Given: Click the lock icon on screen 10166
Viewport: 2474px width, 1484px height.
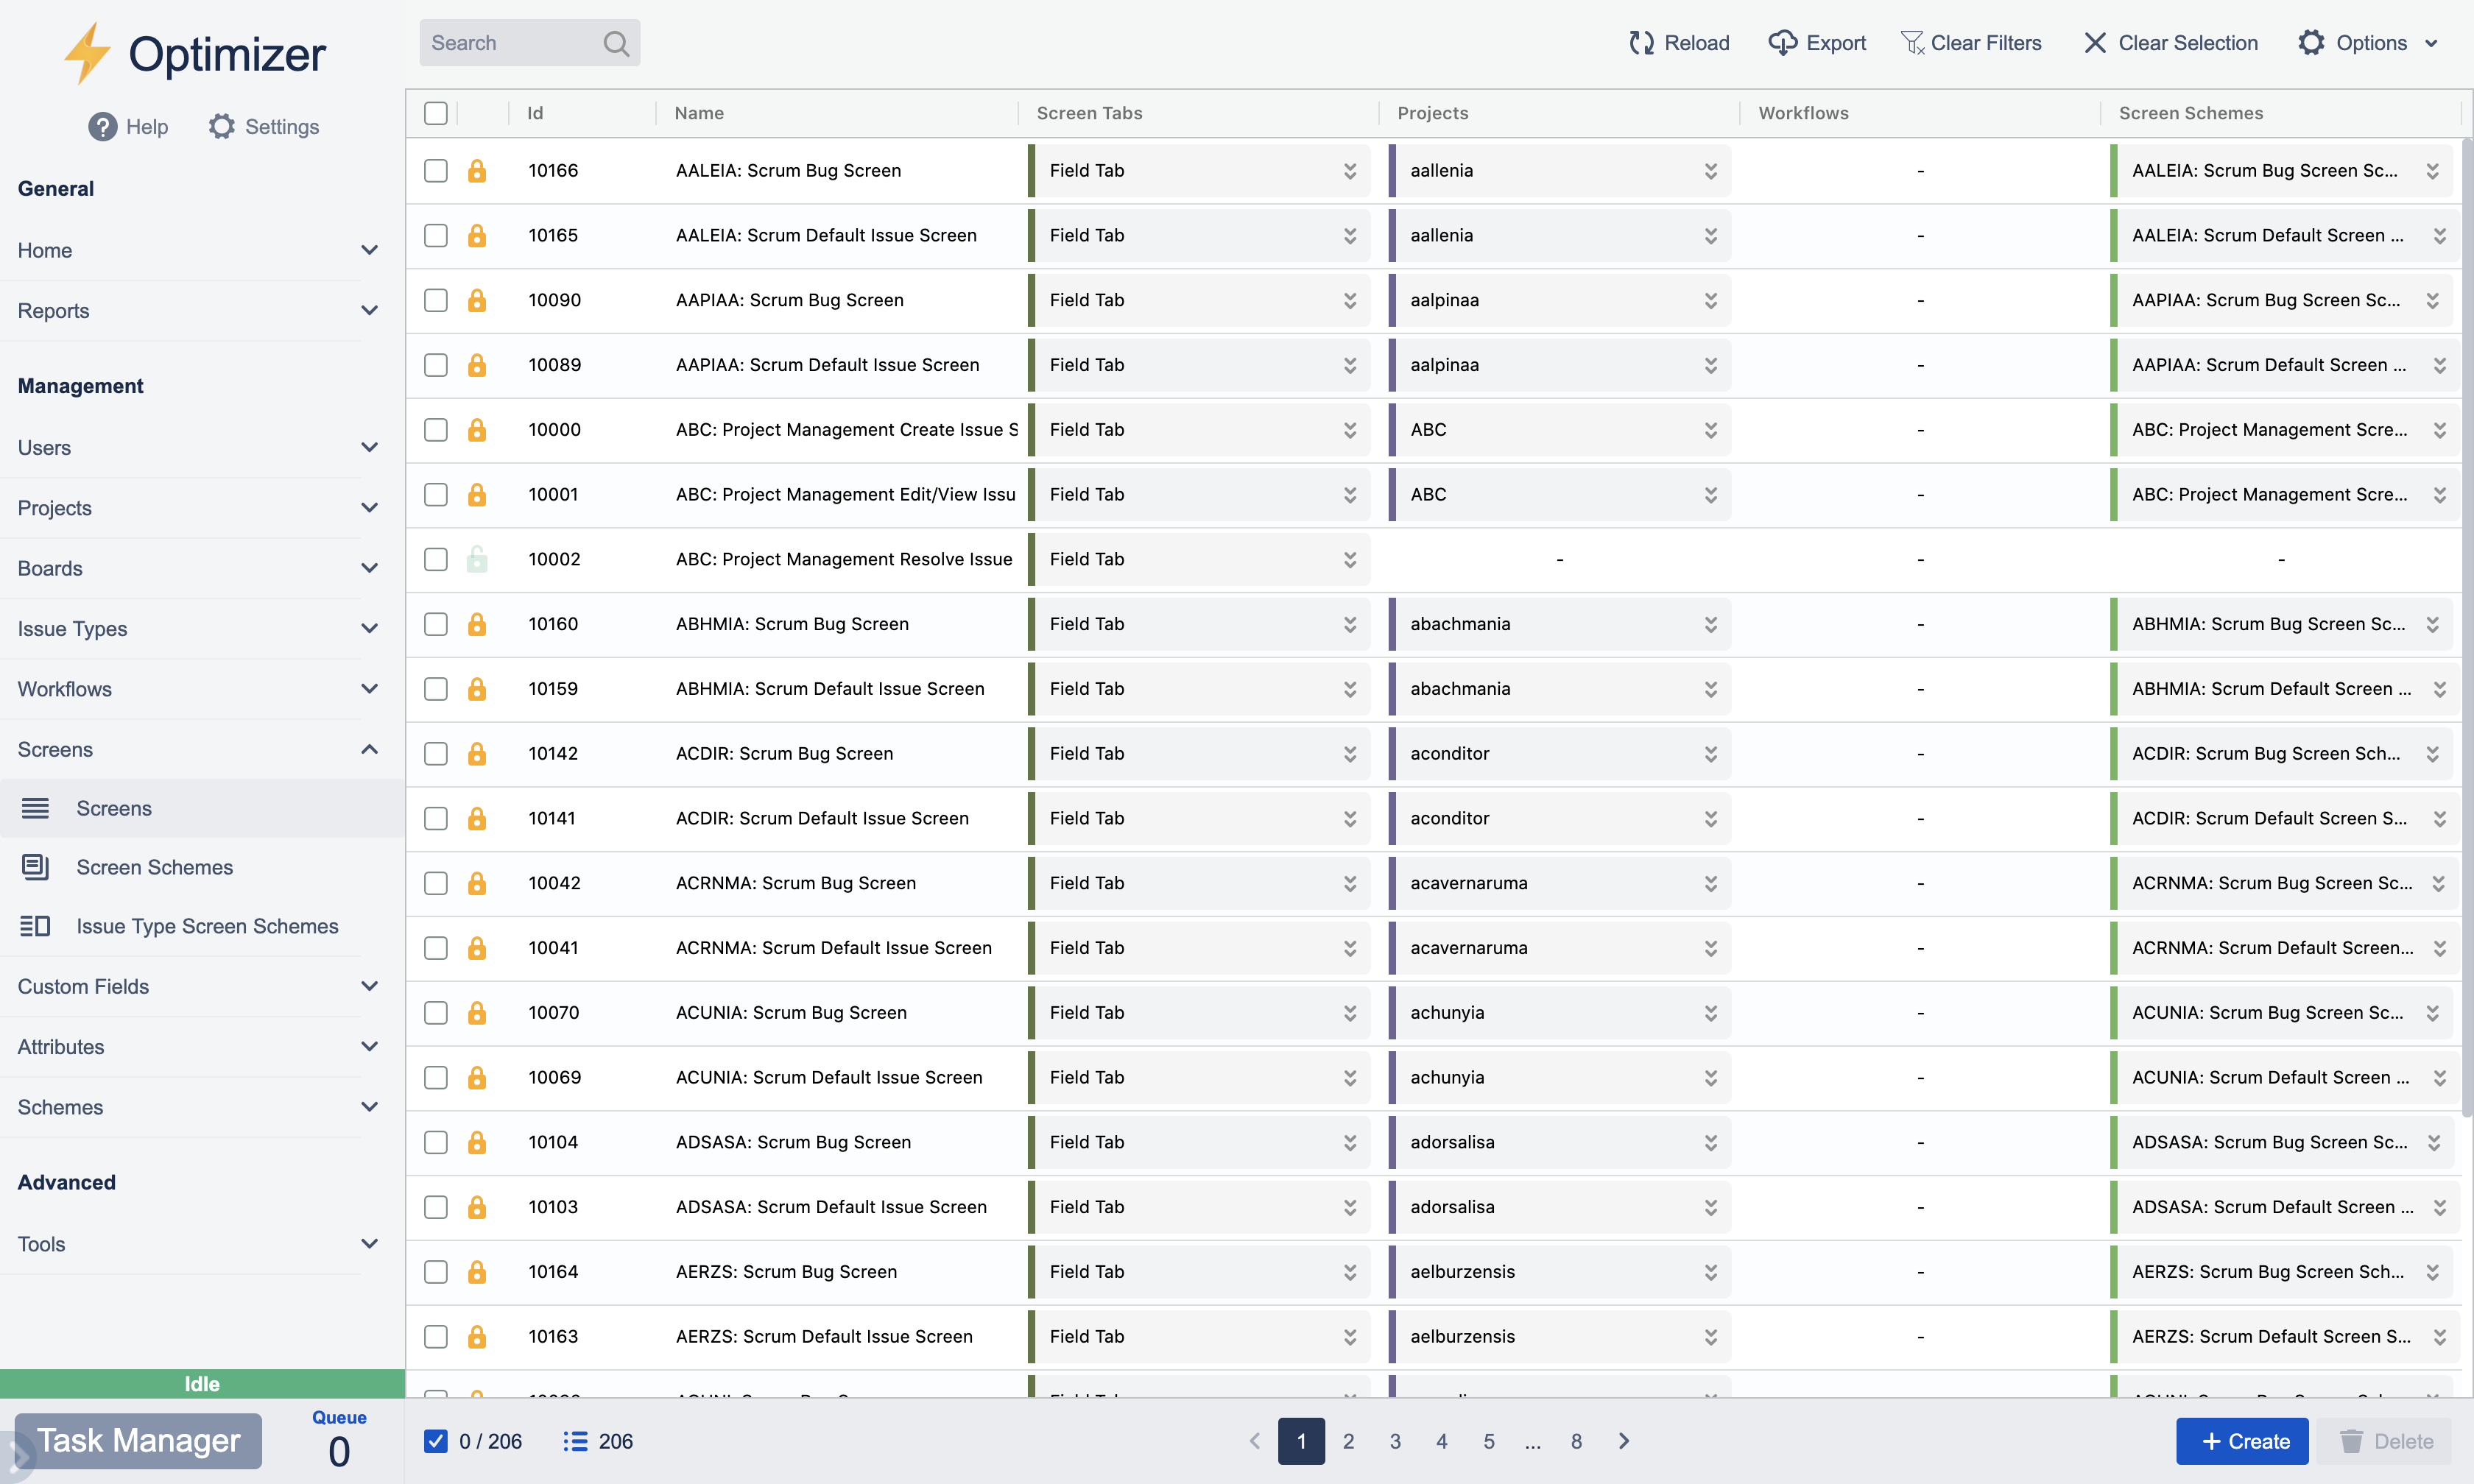Looking at the screenshot, I should (x=478, y=170).
